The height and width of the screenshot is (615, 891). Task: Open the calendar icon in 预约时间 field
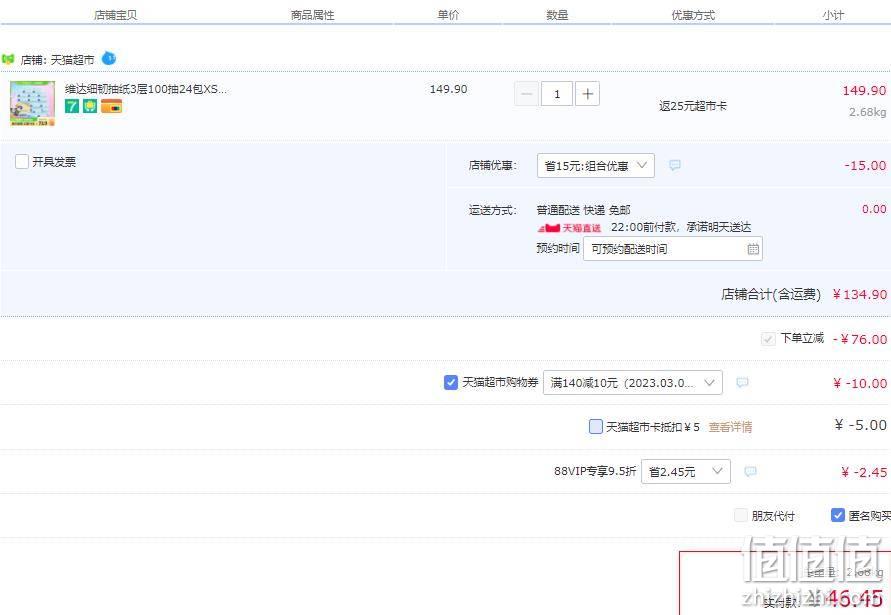753,249
